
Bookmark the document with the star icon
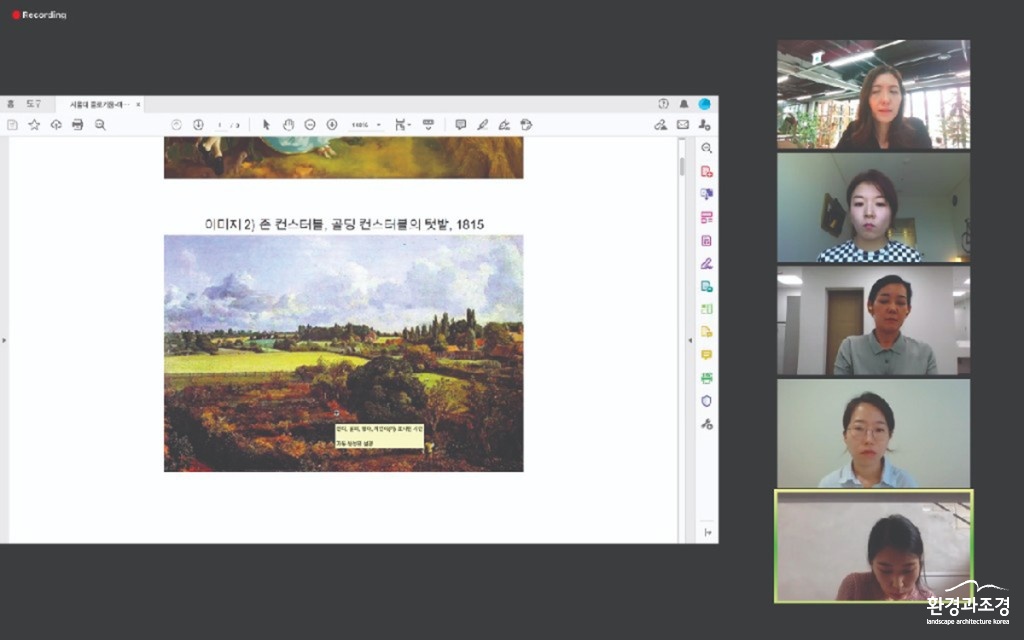coord(34,125)
